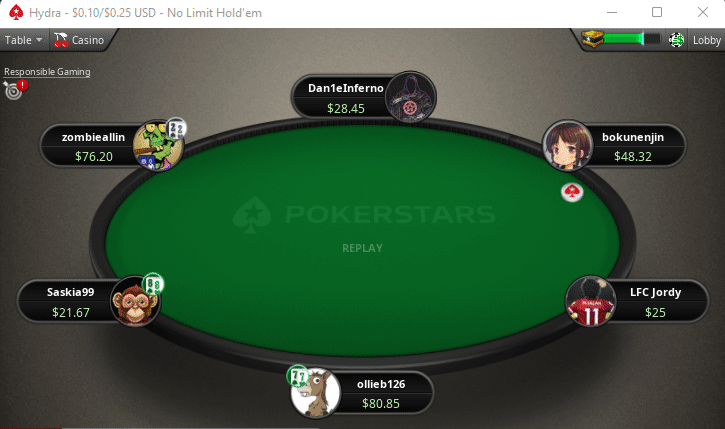Open the treasure chest rewards icon

(x=592, y=39)
